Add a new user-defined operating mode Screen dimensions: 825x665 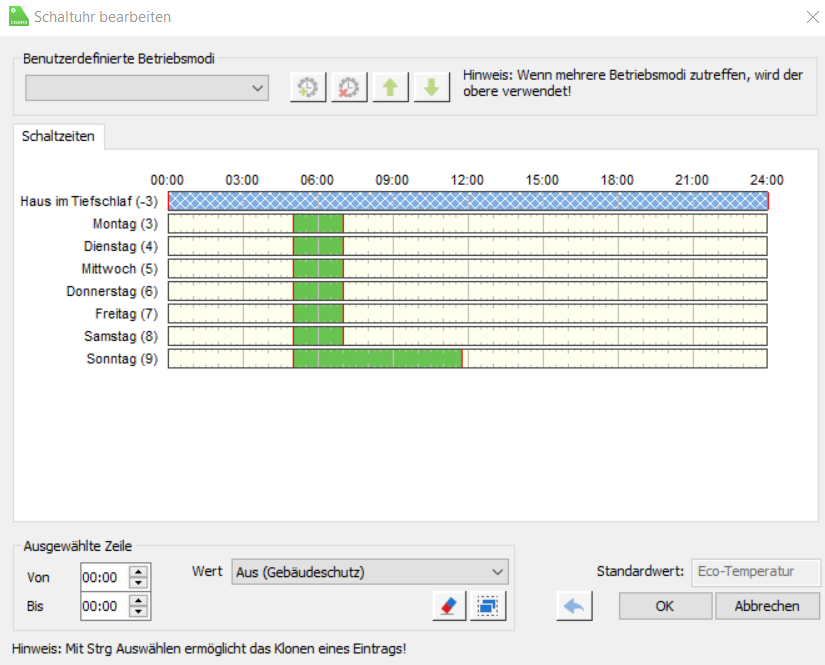click(x=308, y=87)
